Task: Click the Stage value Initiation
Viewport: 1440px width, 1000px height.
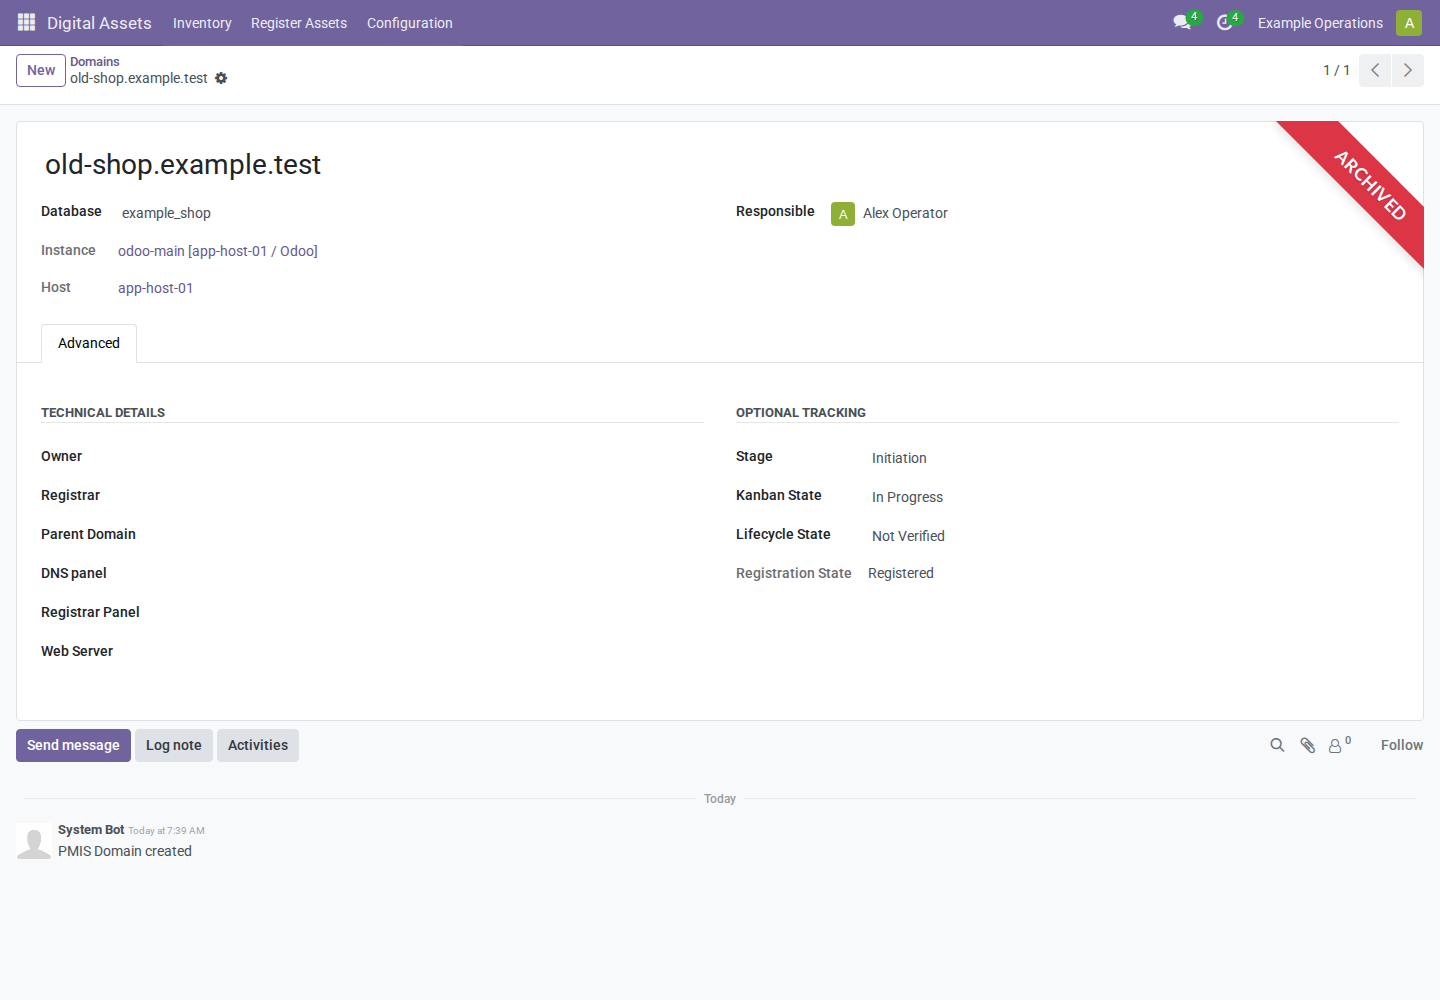Action: coord(899,458)
